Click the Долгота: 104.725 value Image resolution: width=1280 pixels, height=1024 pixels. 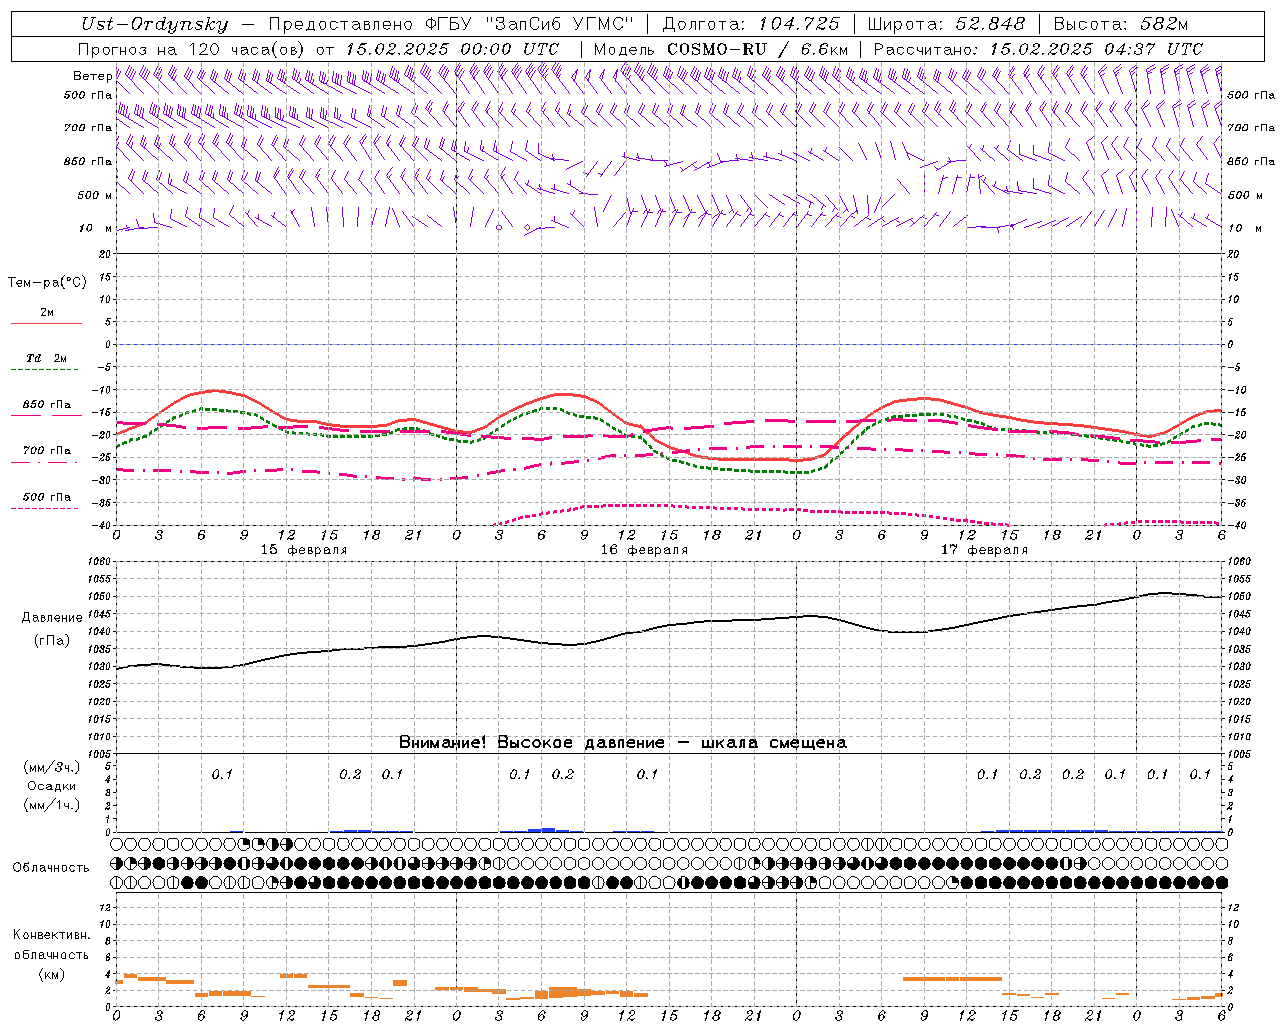click(x=750, y=24)
